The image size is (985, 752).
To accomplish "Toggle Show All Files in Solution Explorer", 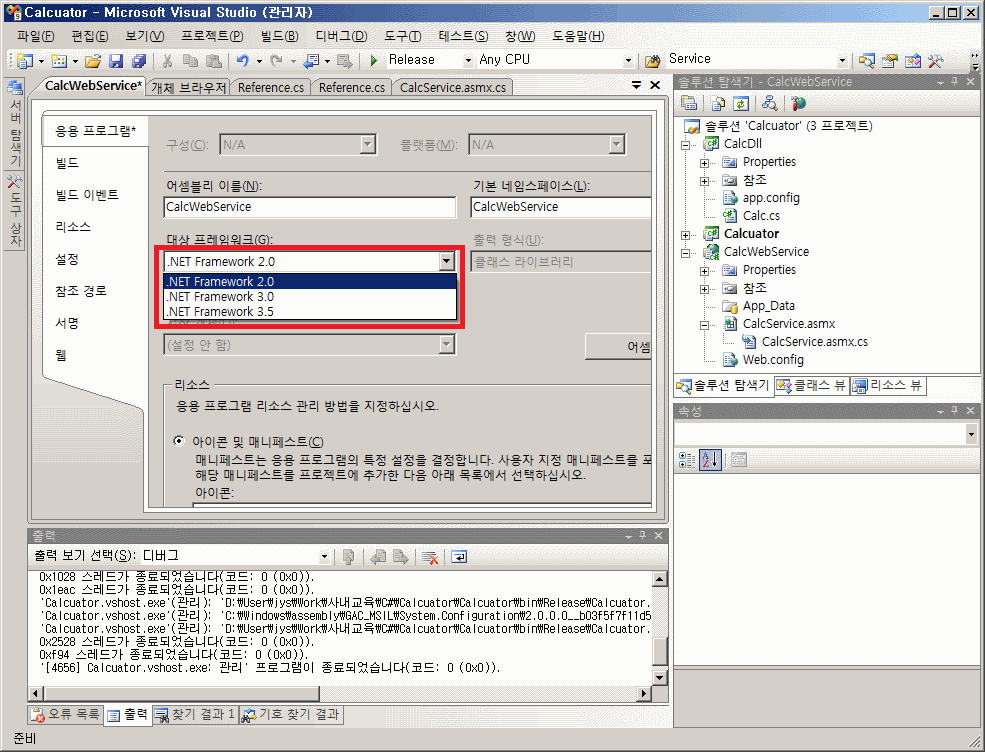I will [x=718, y=103].
